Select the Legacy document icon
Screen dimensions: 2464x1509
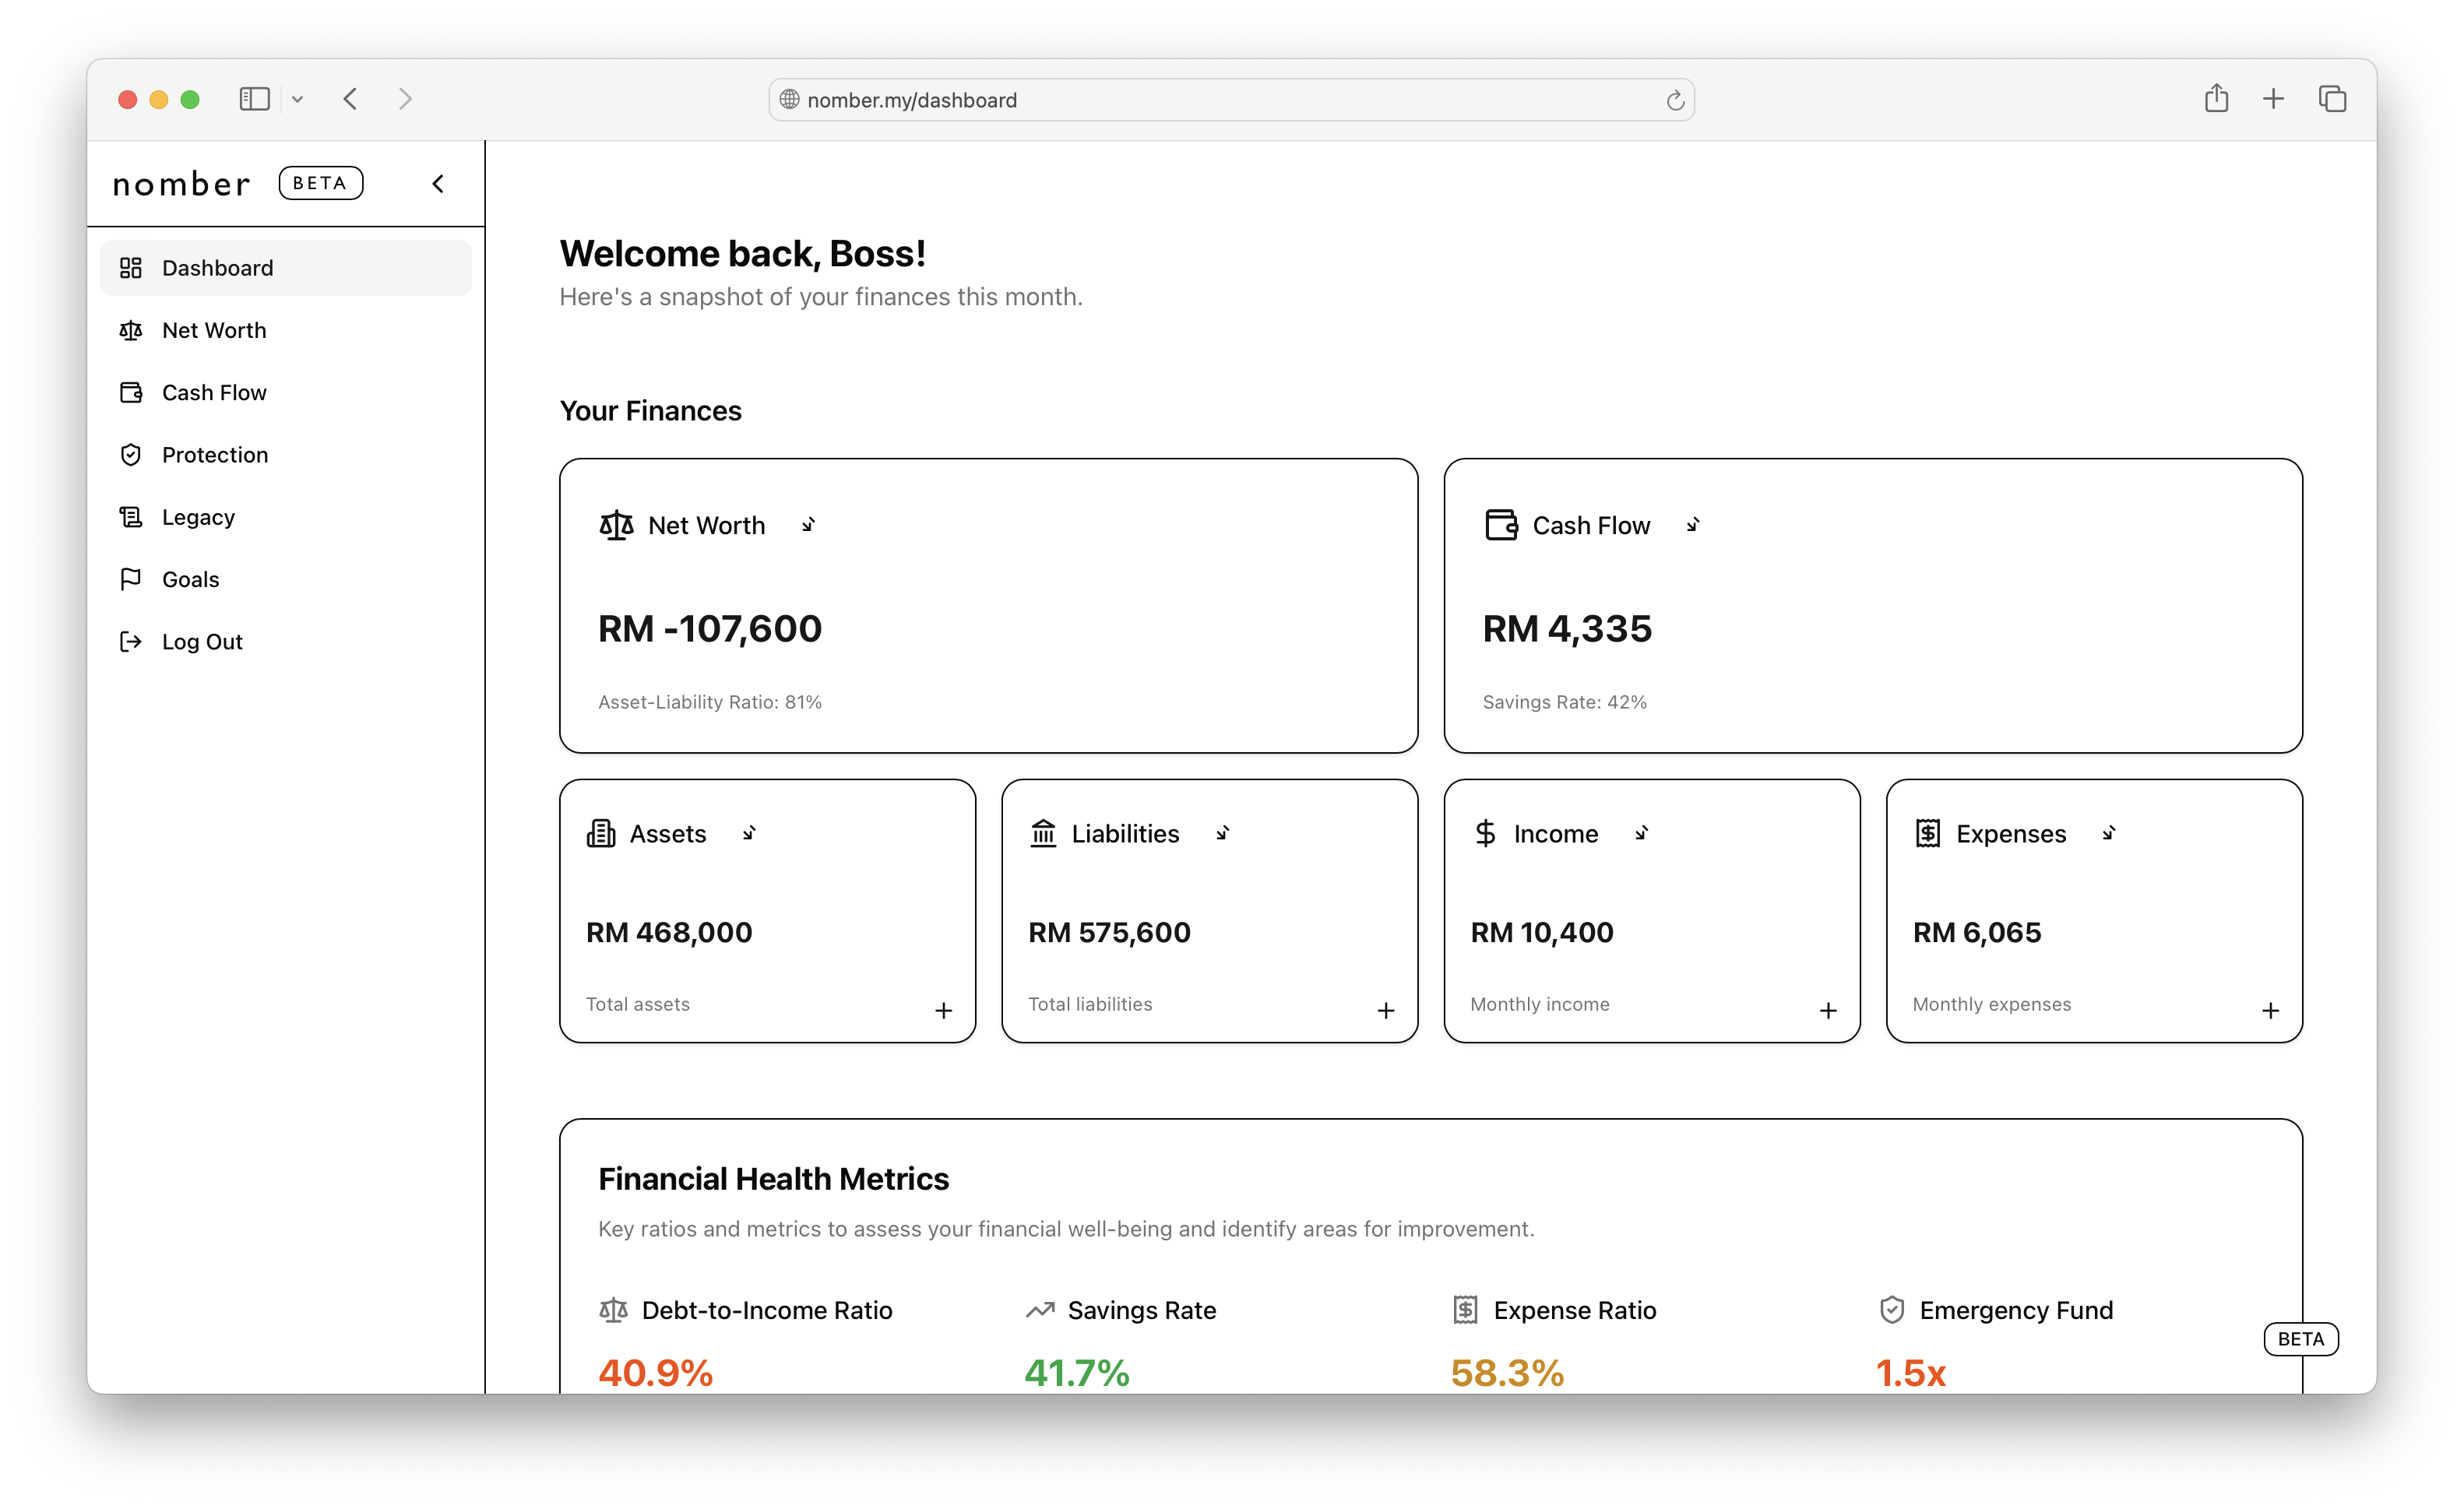131,516
